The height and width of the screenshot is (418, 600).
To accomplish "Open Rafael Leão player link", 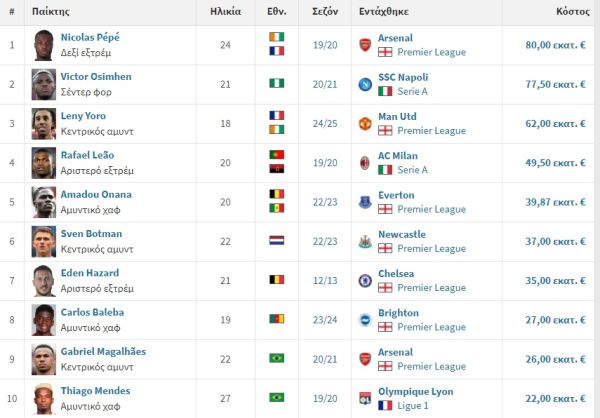I will click(x=87, y=155).
